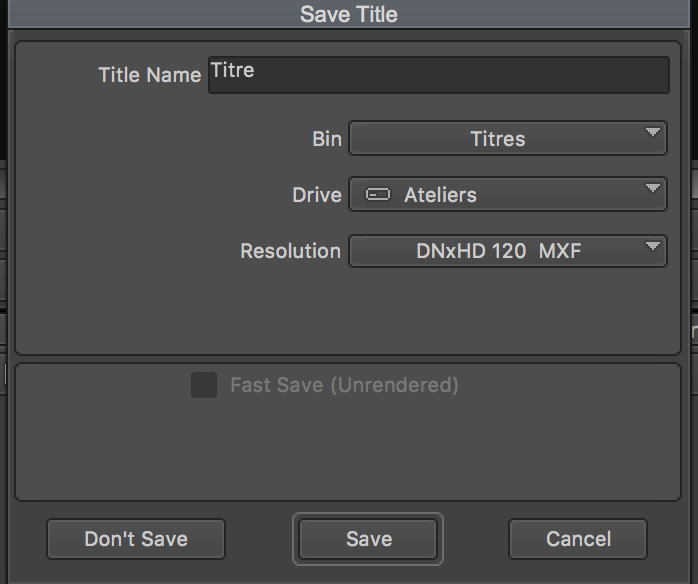This screenshot has height=584, width=698.
Task: Click the Bin dropdown arrow
Action: (x=653, y=132)
